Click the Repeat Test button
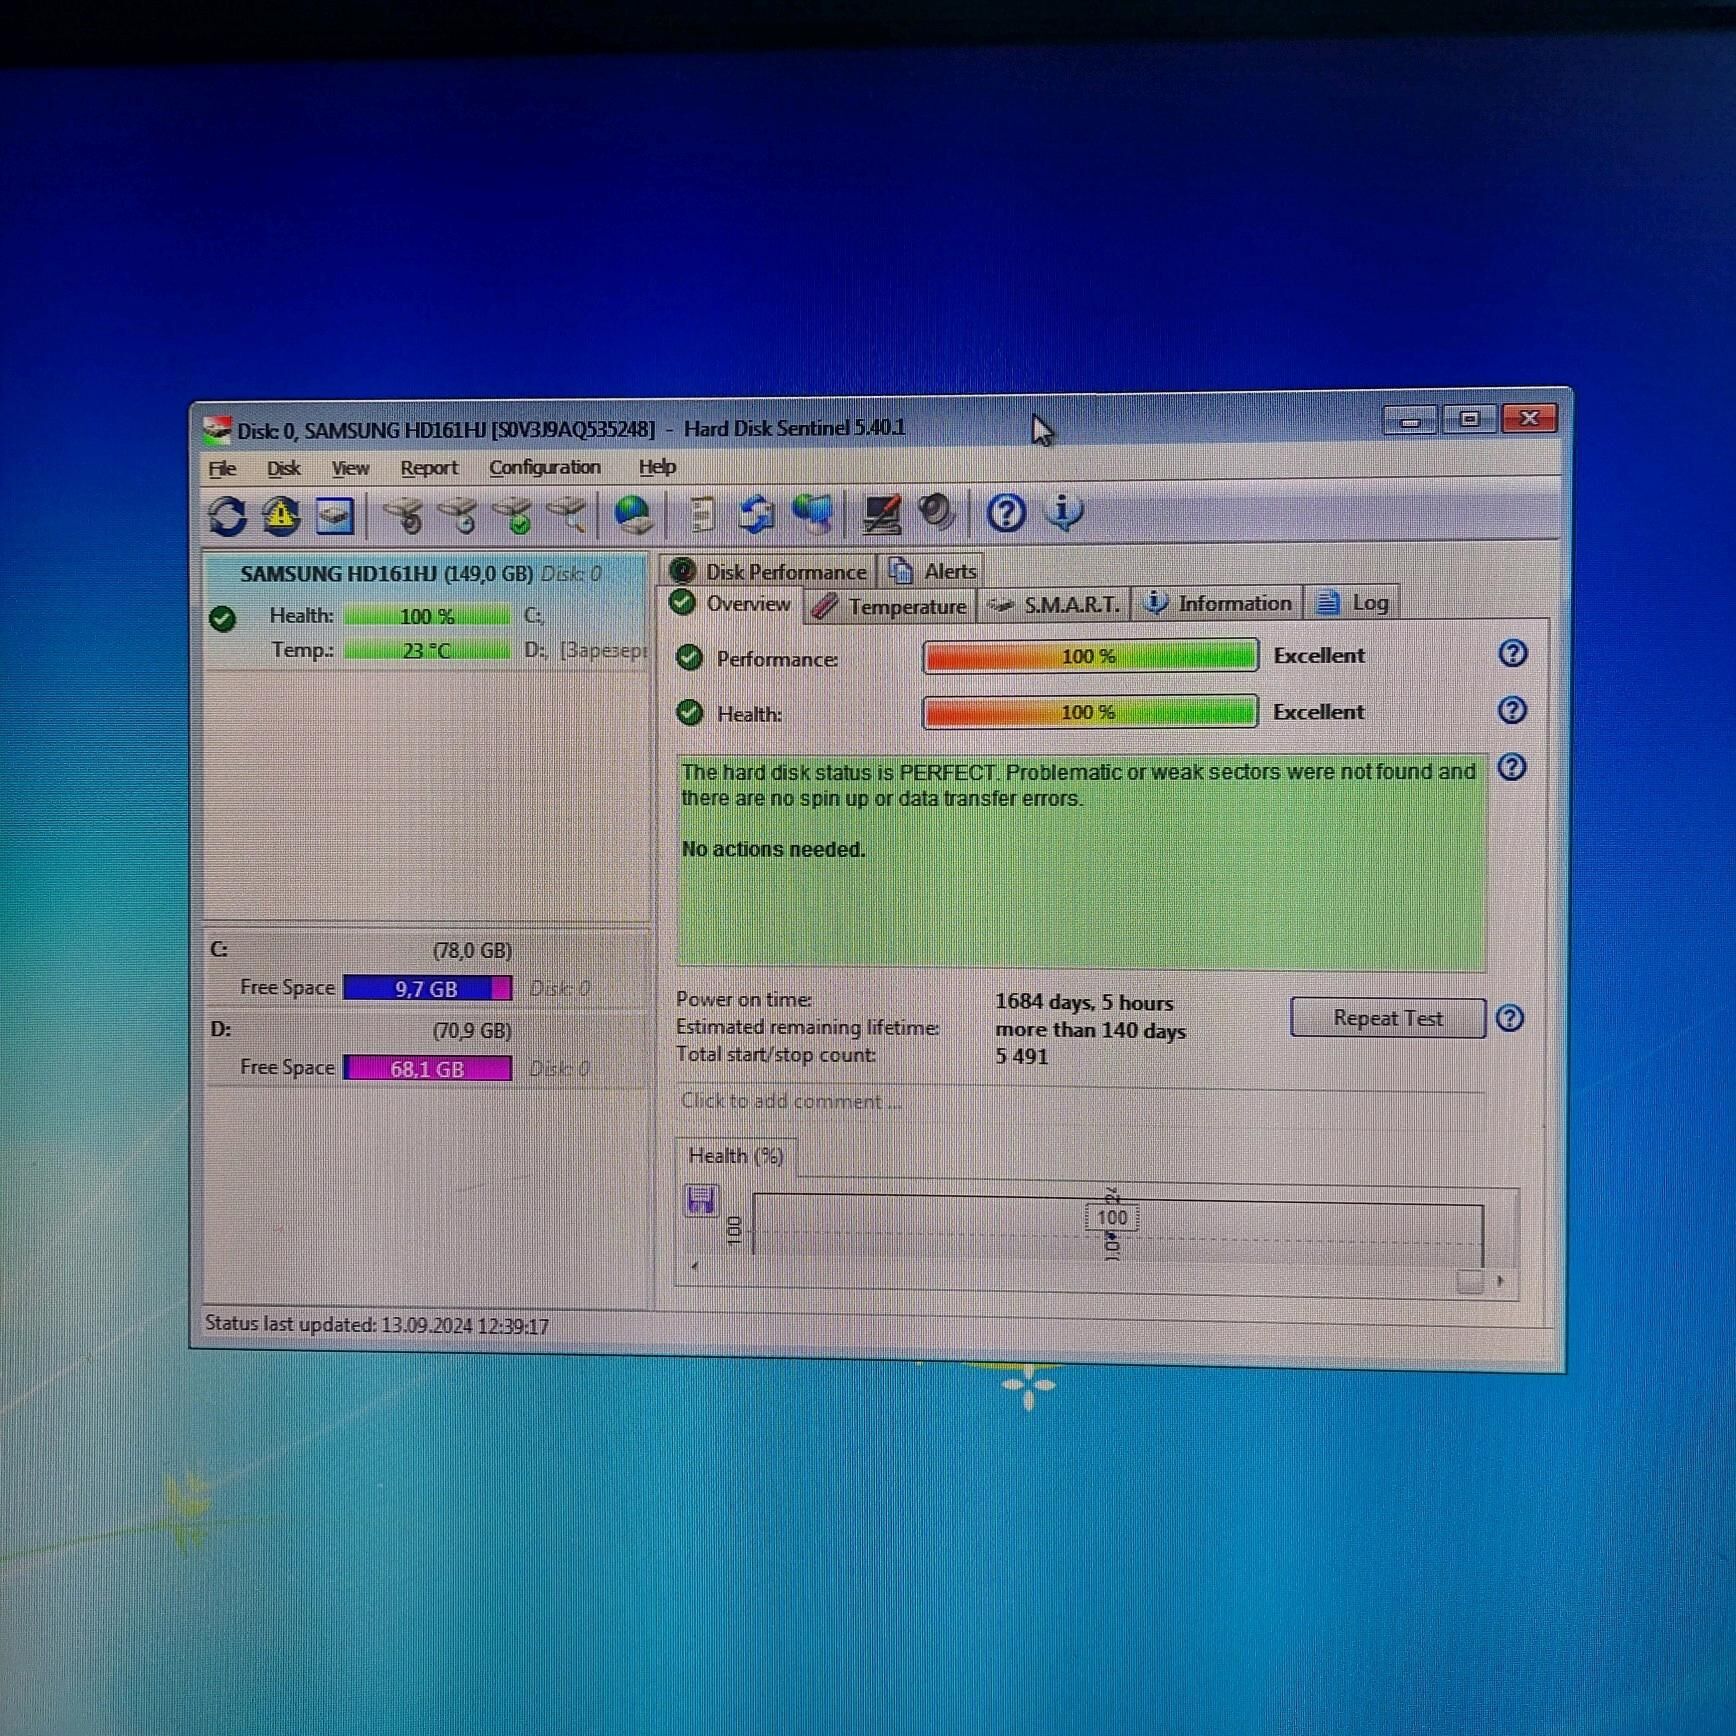The height and width of the screenshot is (1736, 1736). coord(1387,1018)
